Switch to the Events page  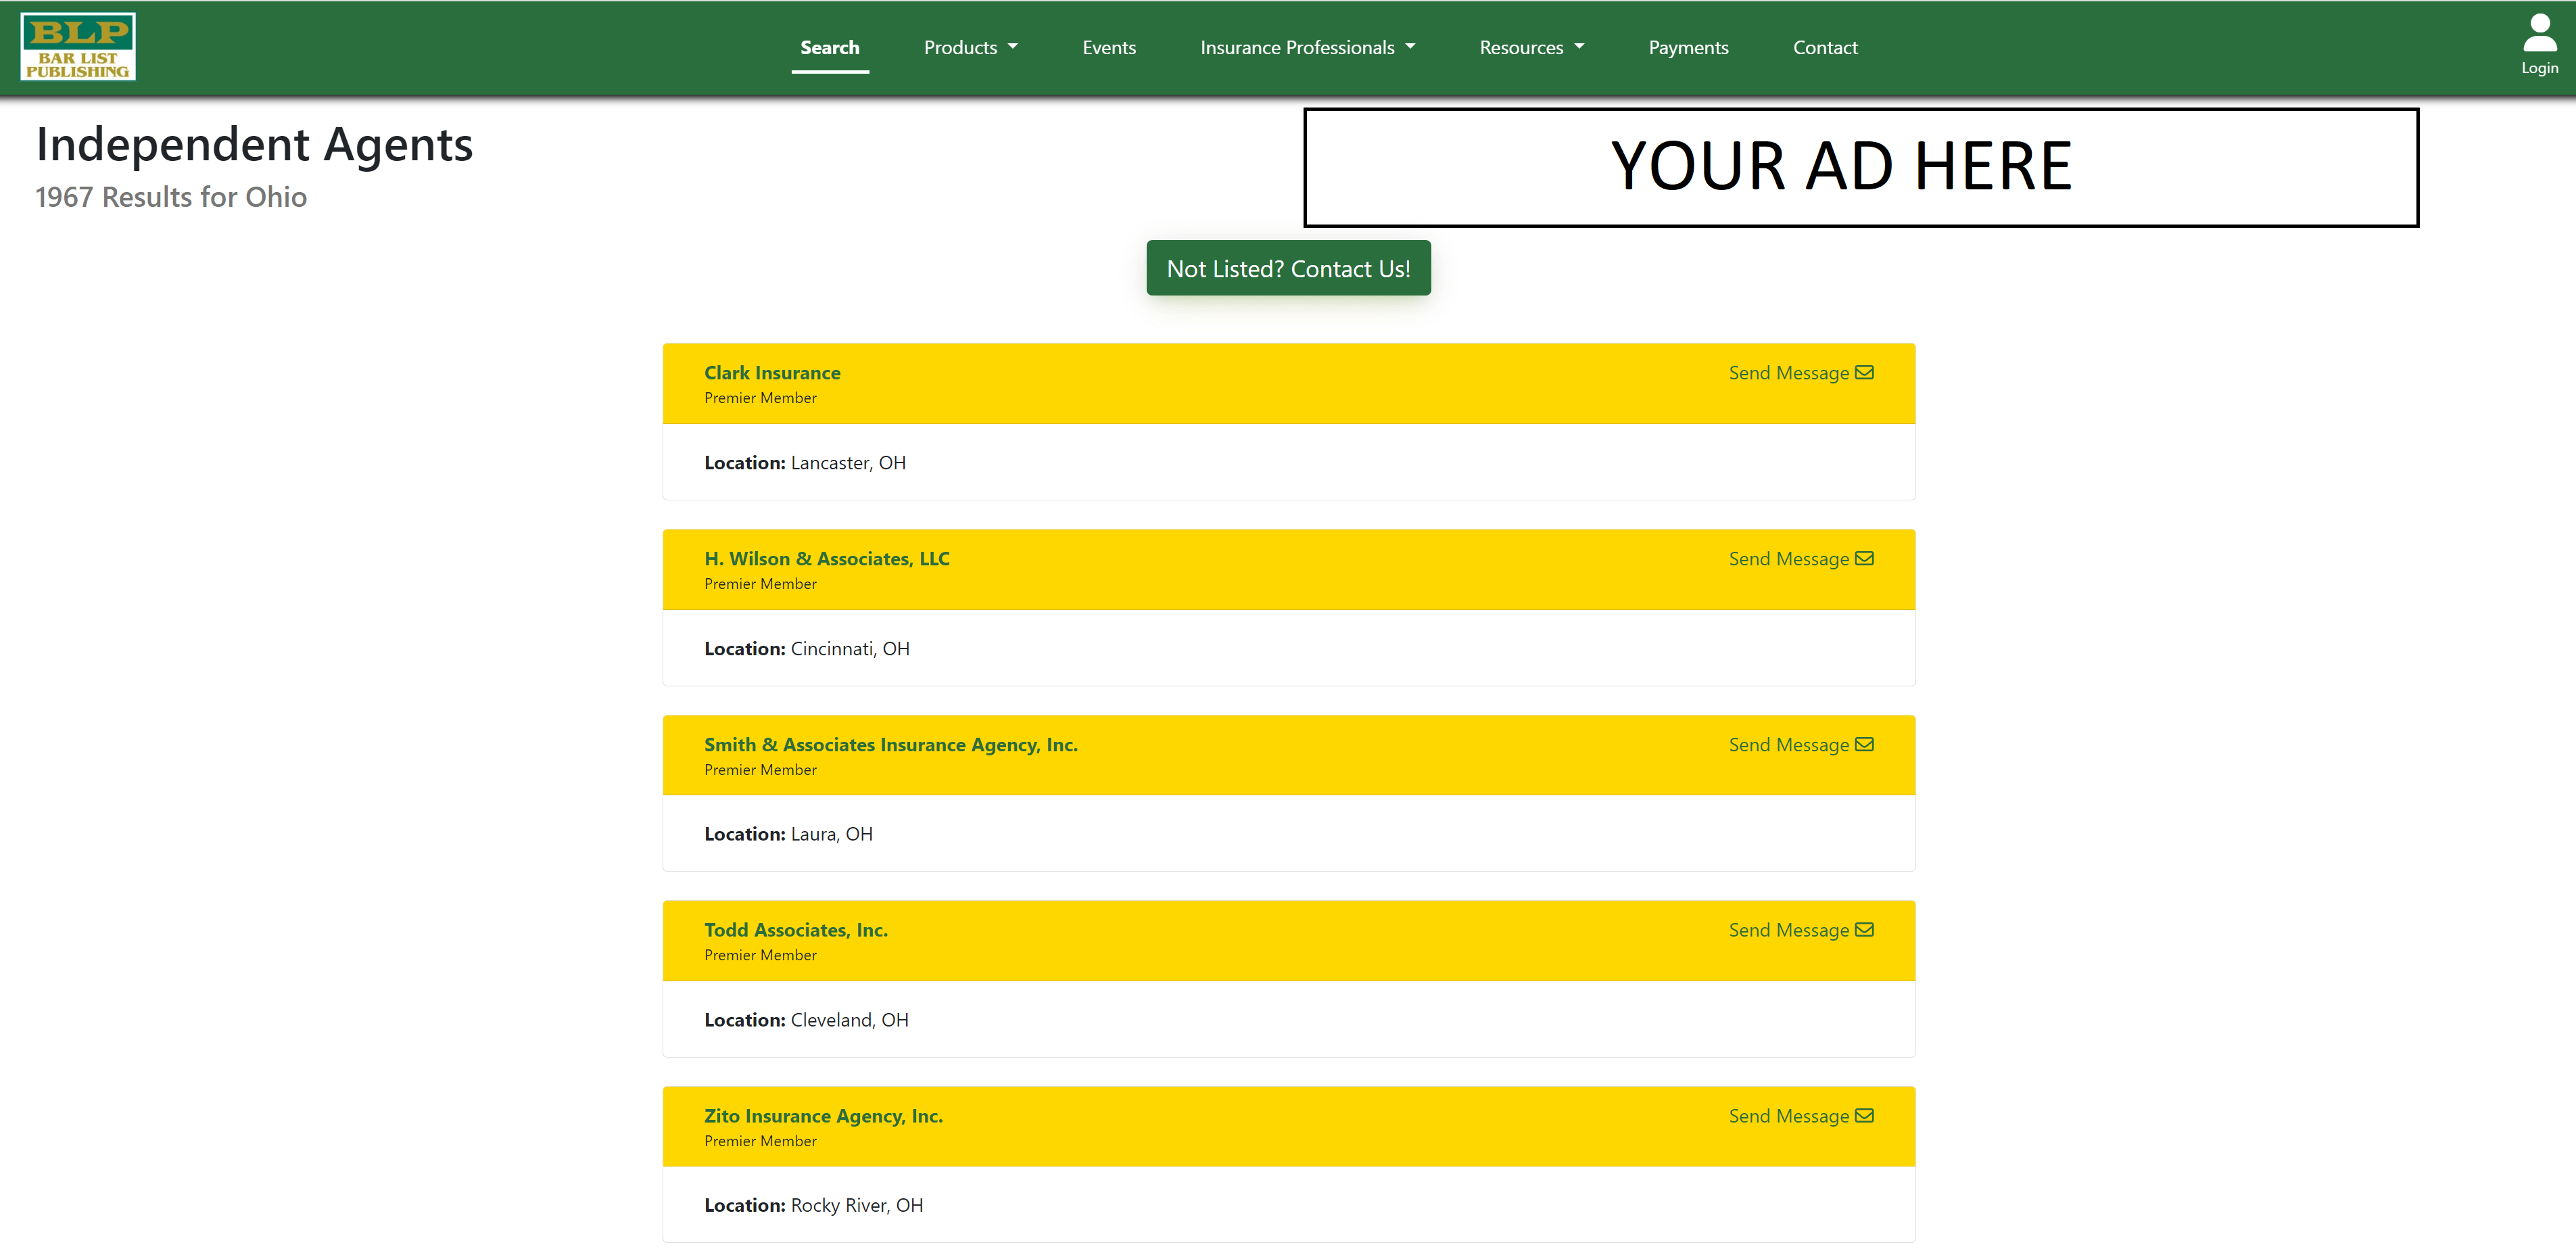pyautogui.click(x=1109, y=47)
